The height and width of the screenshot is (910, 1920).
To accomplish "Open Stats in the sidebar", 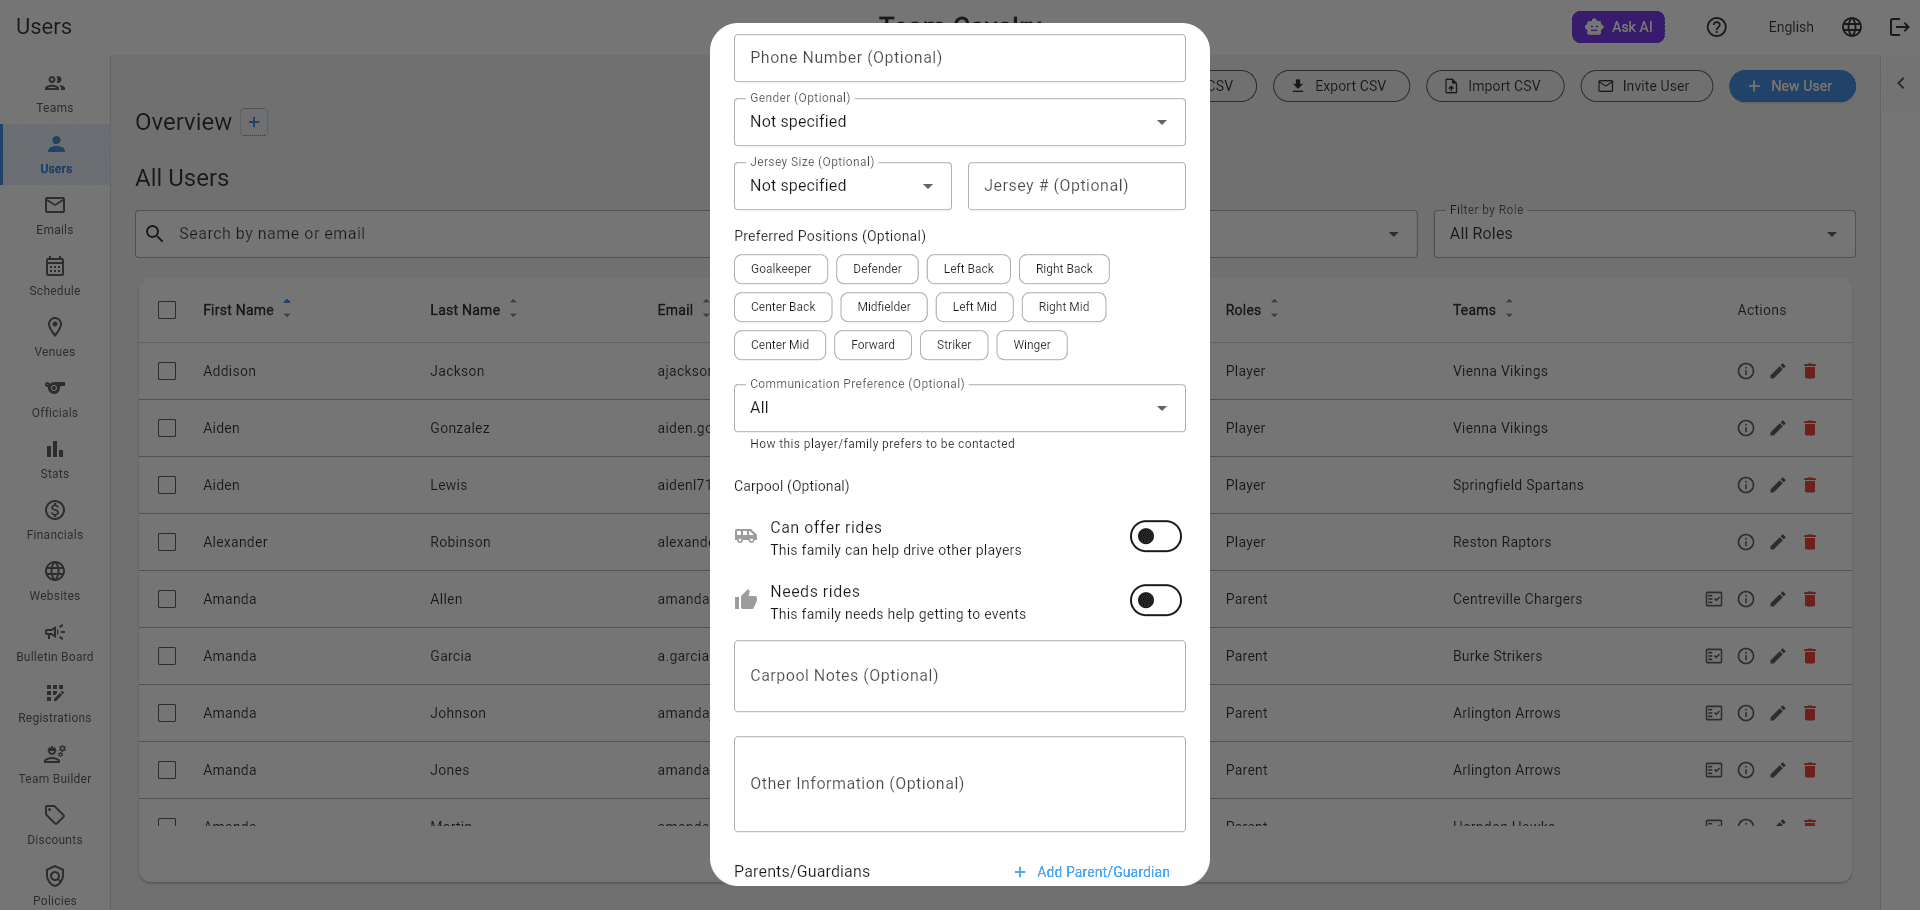I will (55, 459).
